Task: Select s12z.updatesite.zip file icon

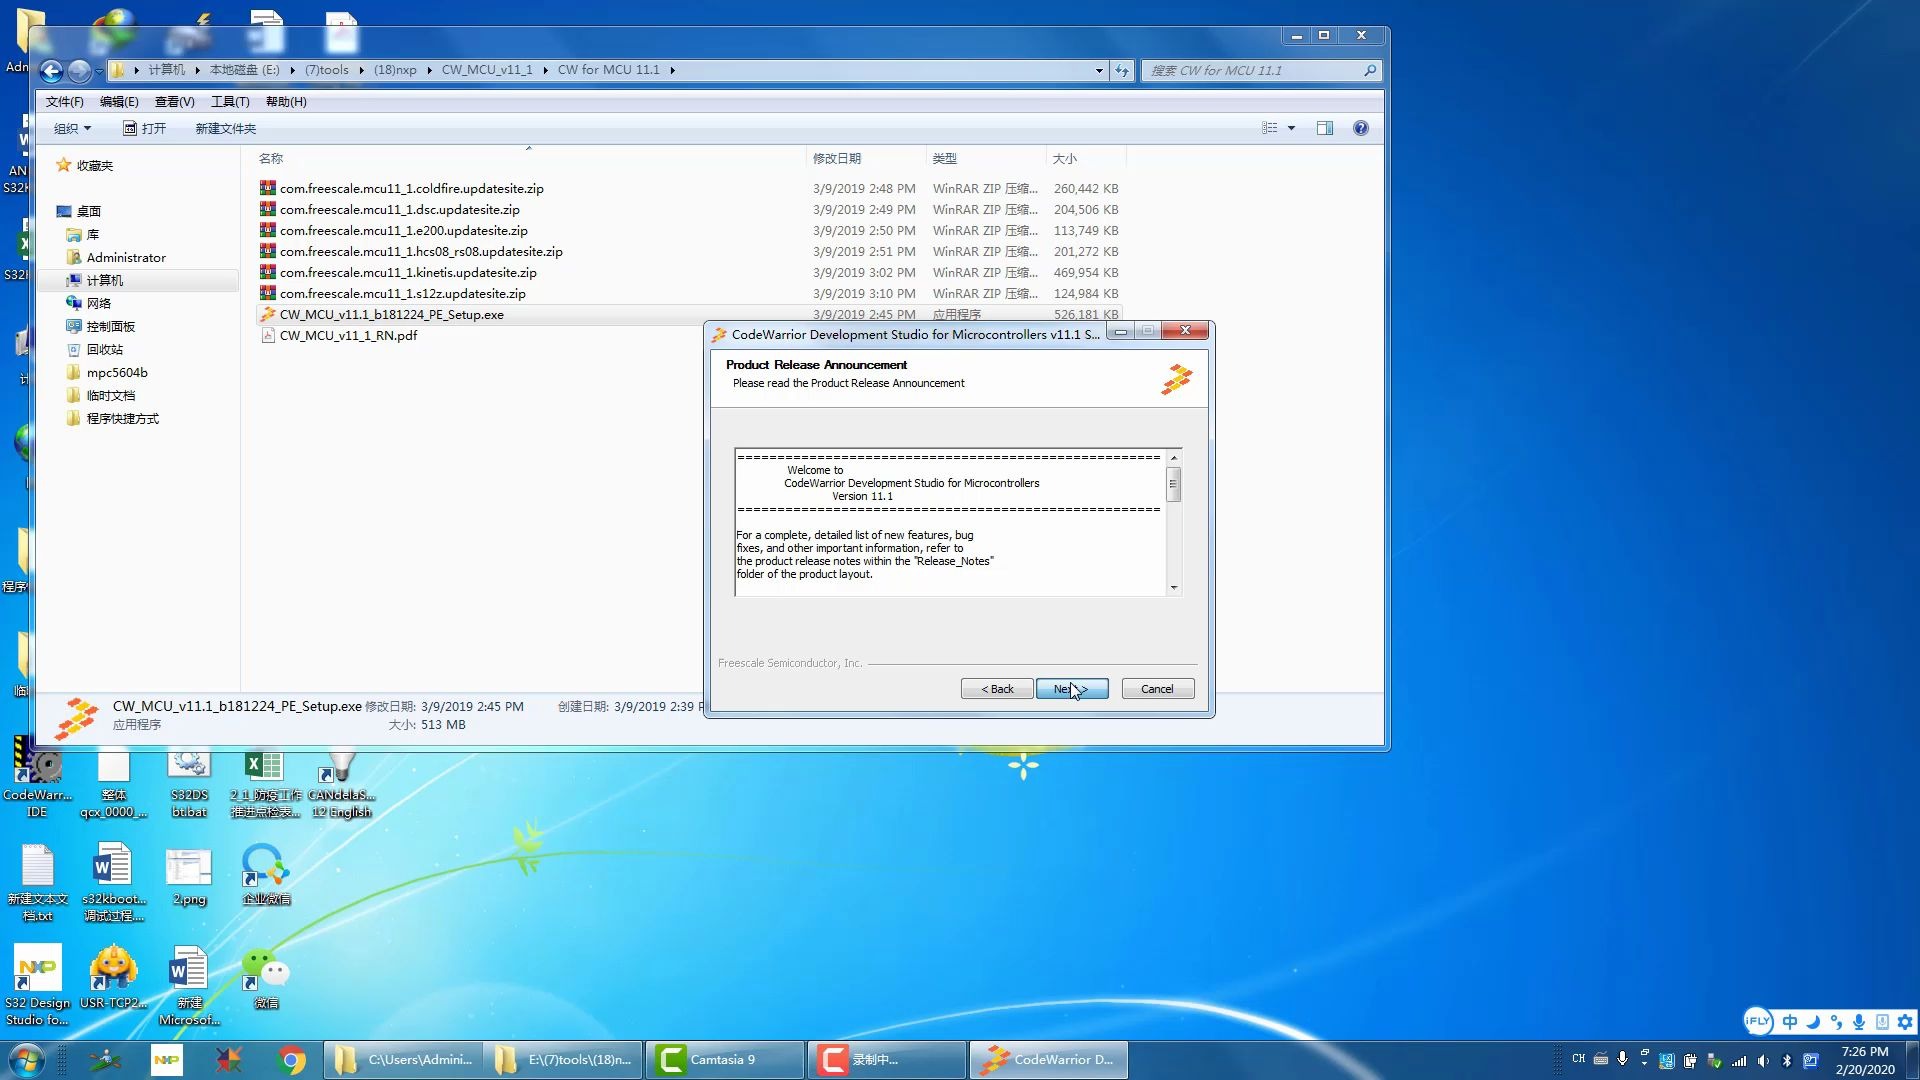Action: tap(267, 293)
